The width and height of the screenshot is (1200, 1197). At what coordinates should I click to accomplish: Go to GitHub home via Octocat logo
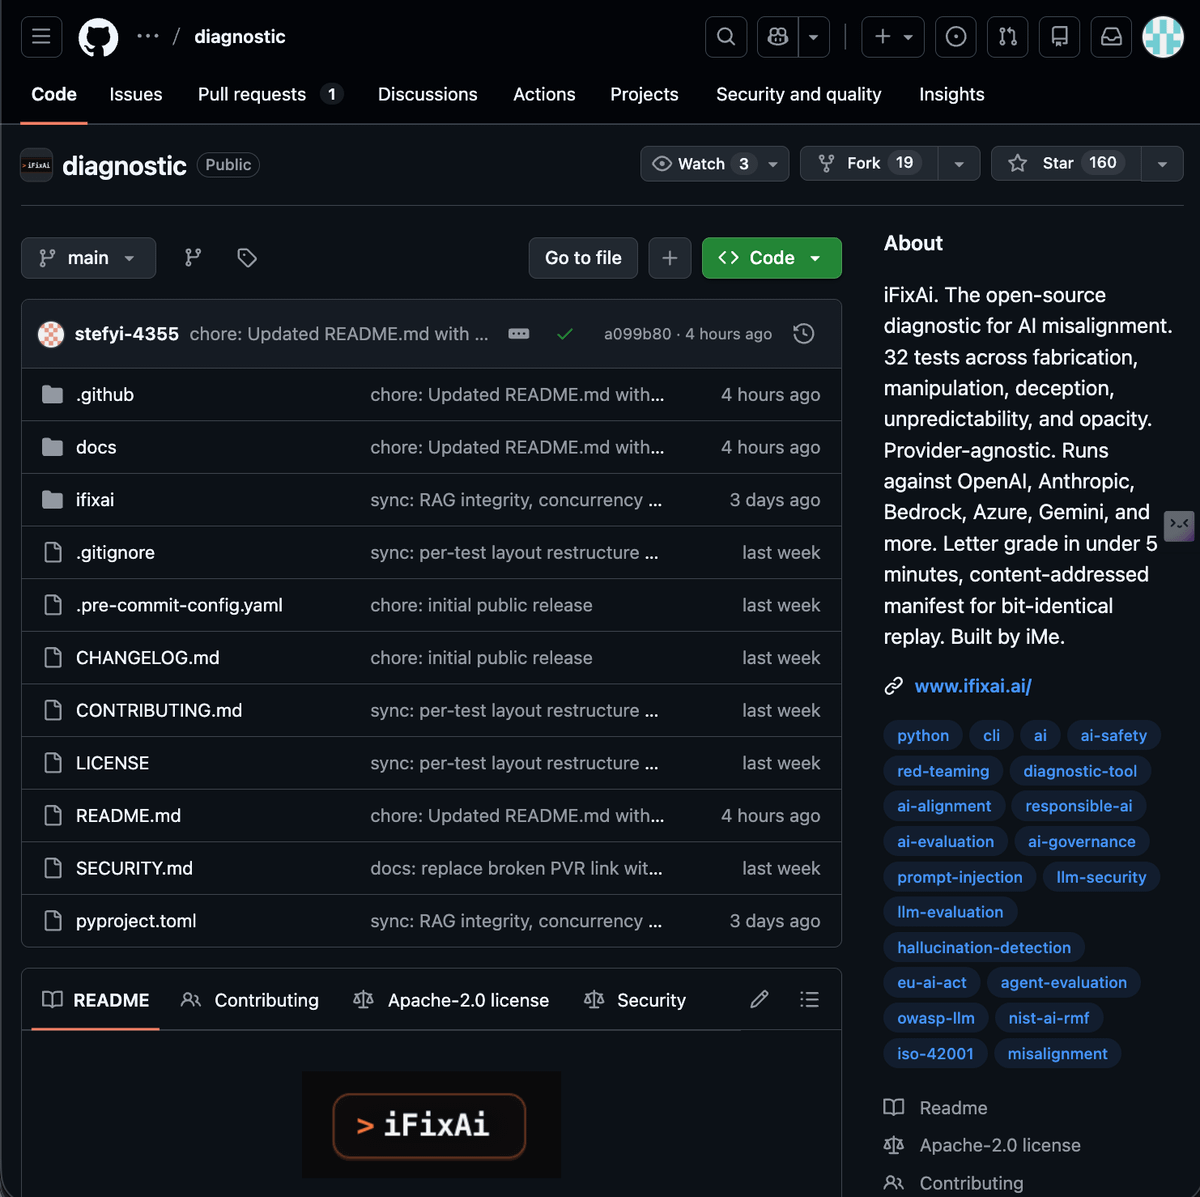coord(98,37)
